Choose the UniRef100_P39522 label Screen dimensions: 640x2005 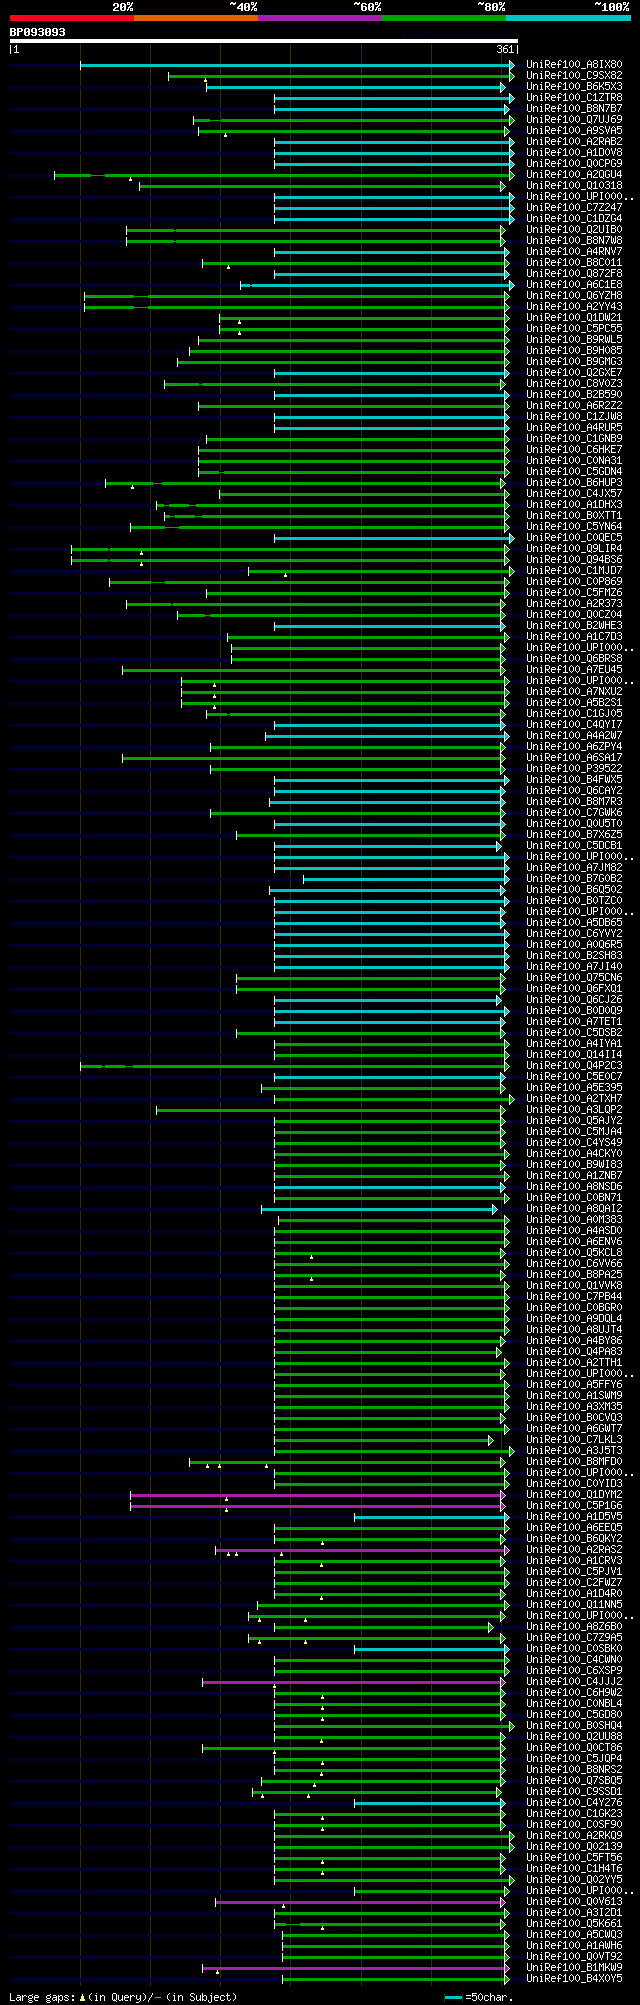574,769
